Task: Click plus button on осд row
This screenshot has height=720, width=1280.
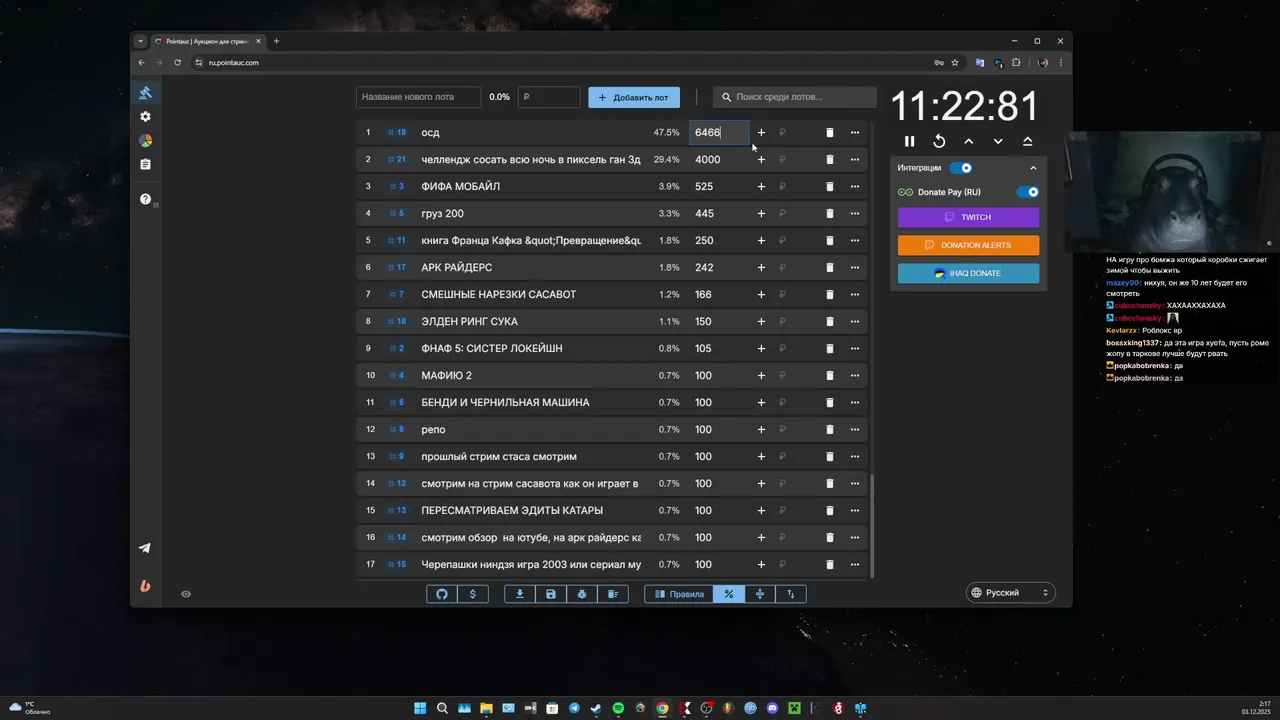Action: click(761, 132)
